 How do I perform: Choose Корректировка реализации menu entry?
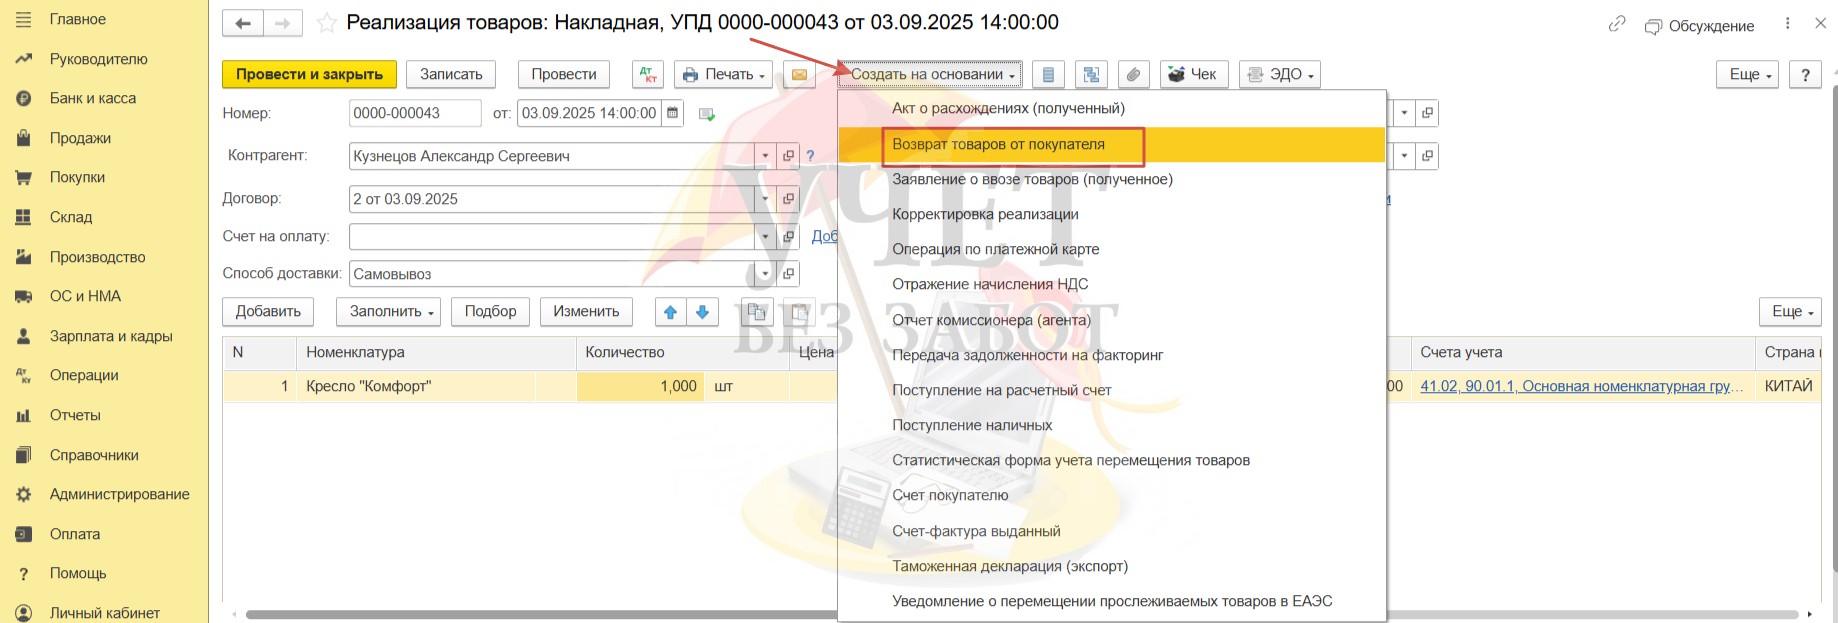1111,214
